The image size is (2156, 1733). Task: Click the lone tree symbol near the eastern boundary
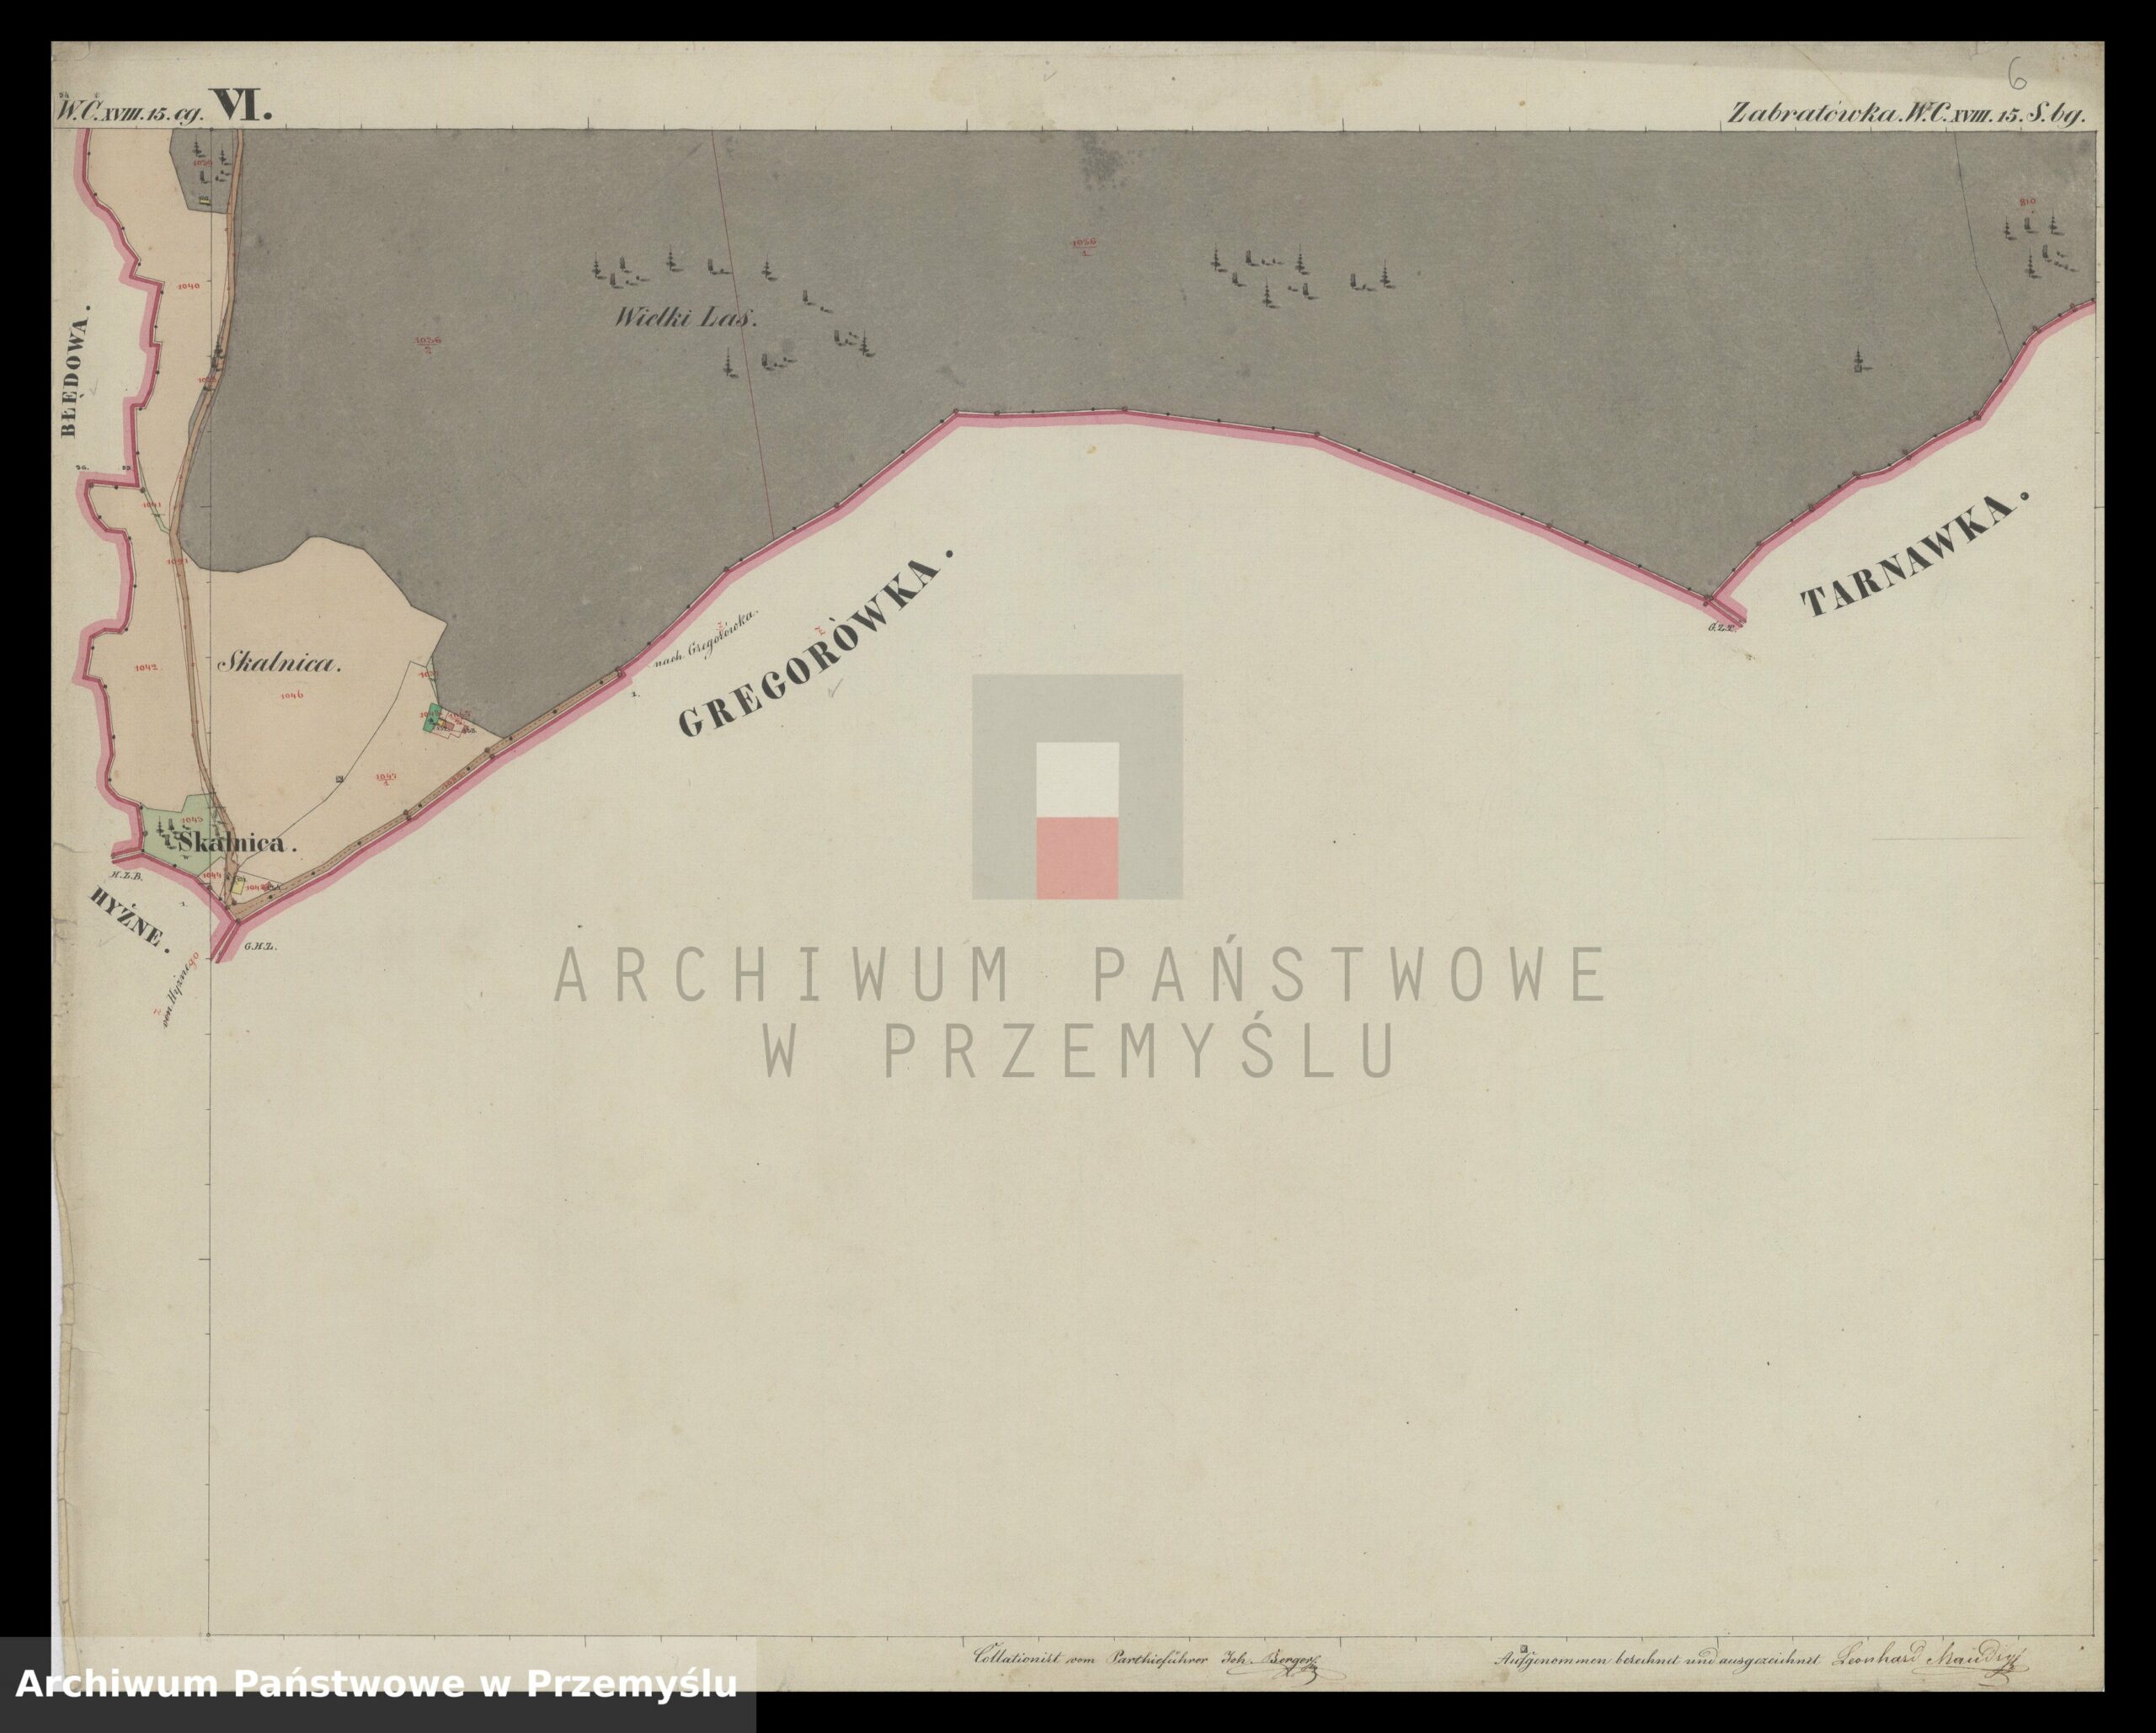coord(1858,362)
